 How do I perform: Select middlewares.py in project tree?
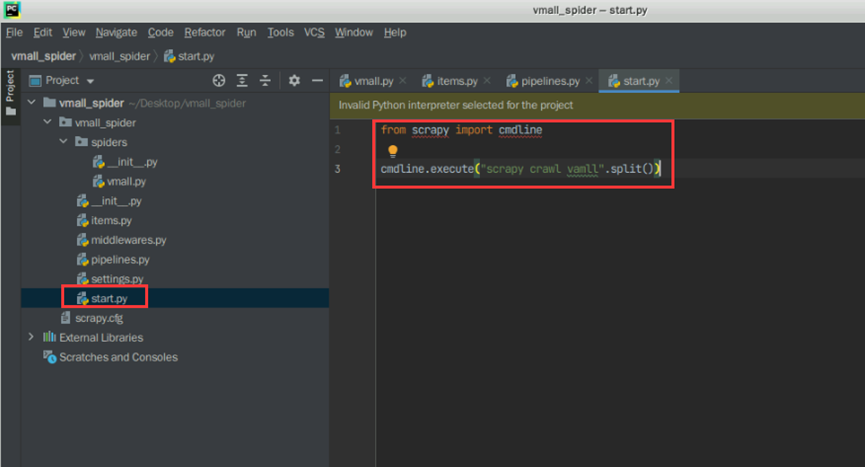[x=129, y=240]
